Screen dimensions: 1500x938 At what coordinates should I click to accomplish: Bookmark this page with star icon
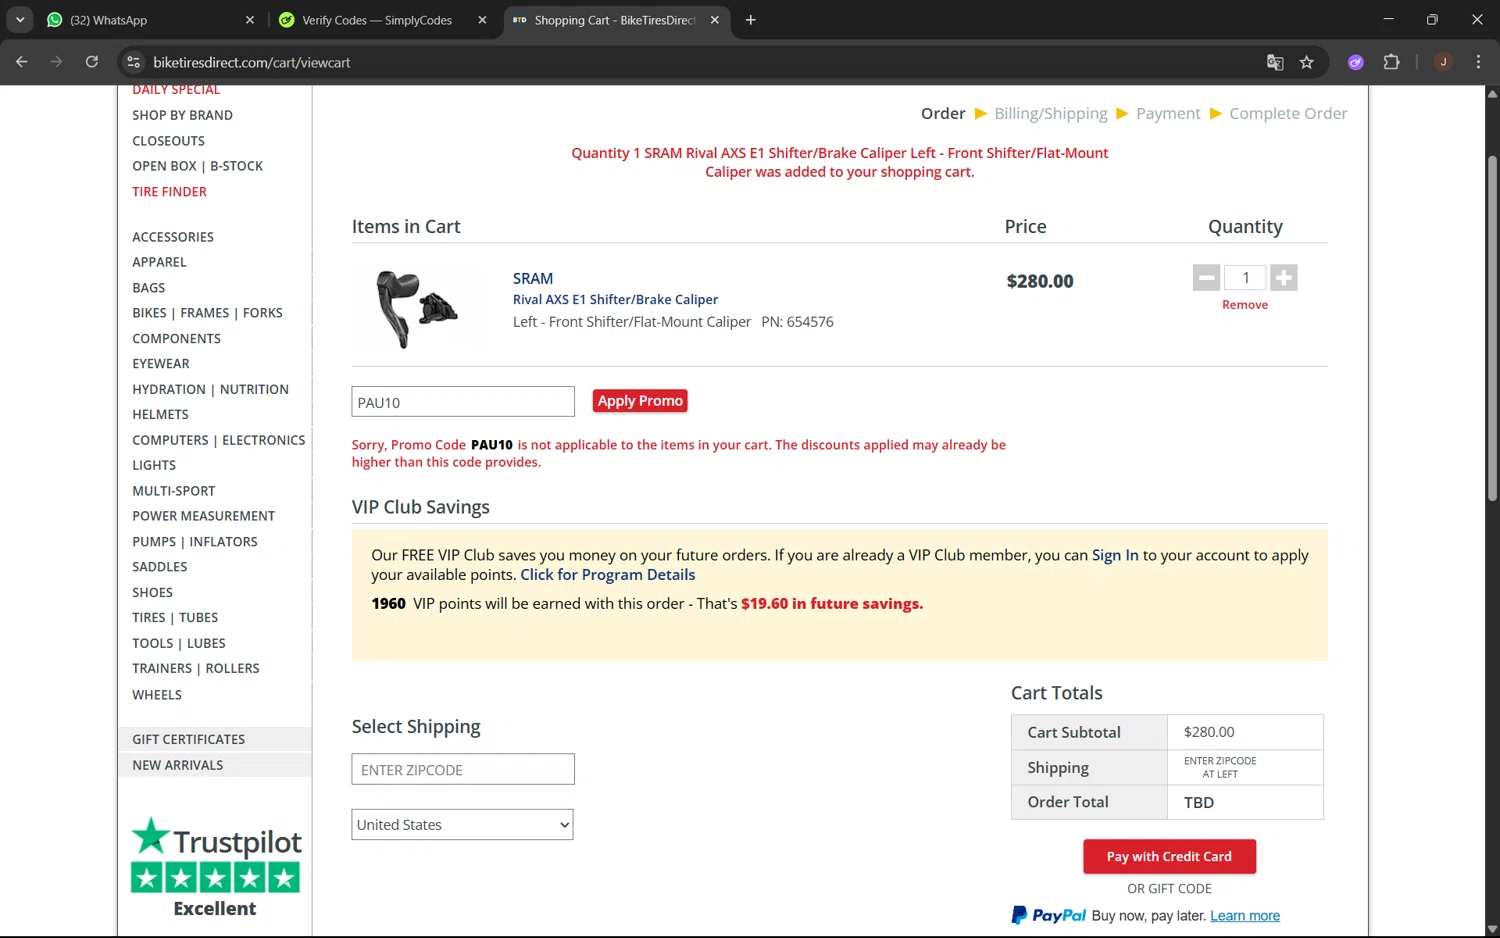(1306, 62)
